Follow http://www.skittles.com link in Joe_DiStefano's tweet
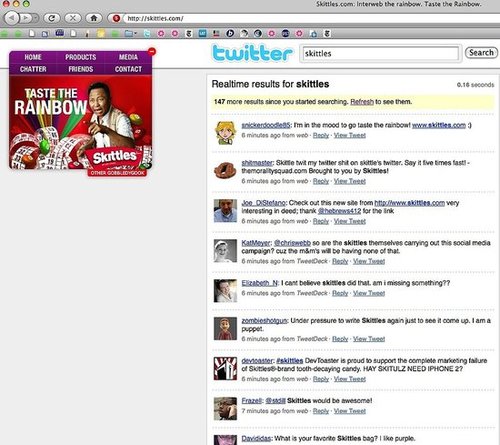Image resolution: width=500 pixels, height=445 pixels. tap(409, 203)
